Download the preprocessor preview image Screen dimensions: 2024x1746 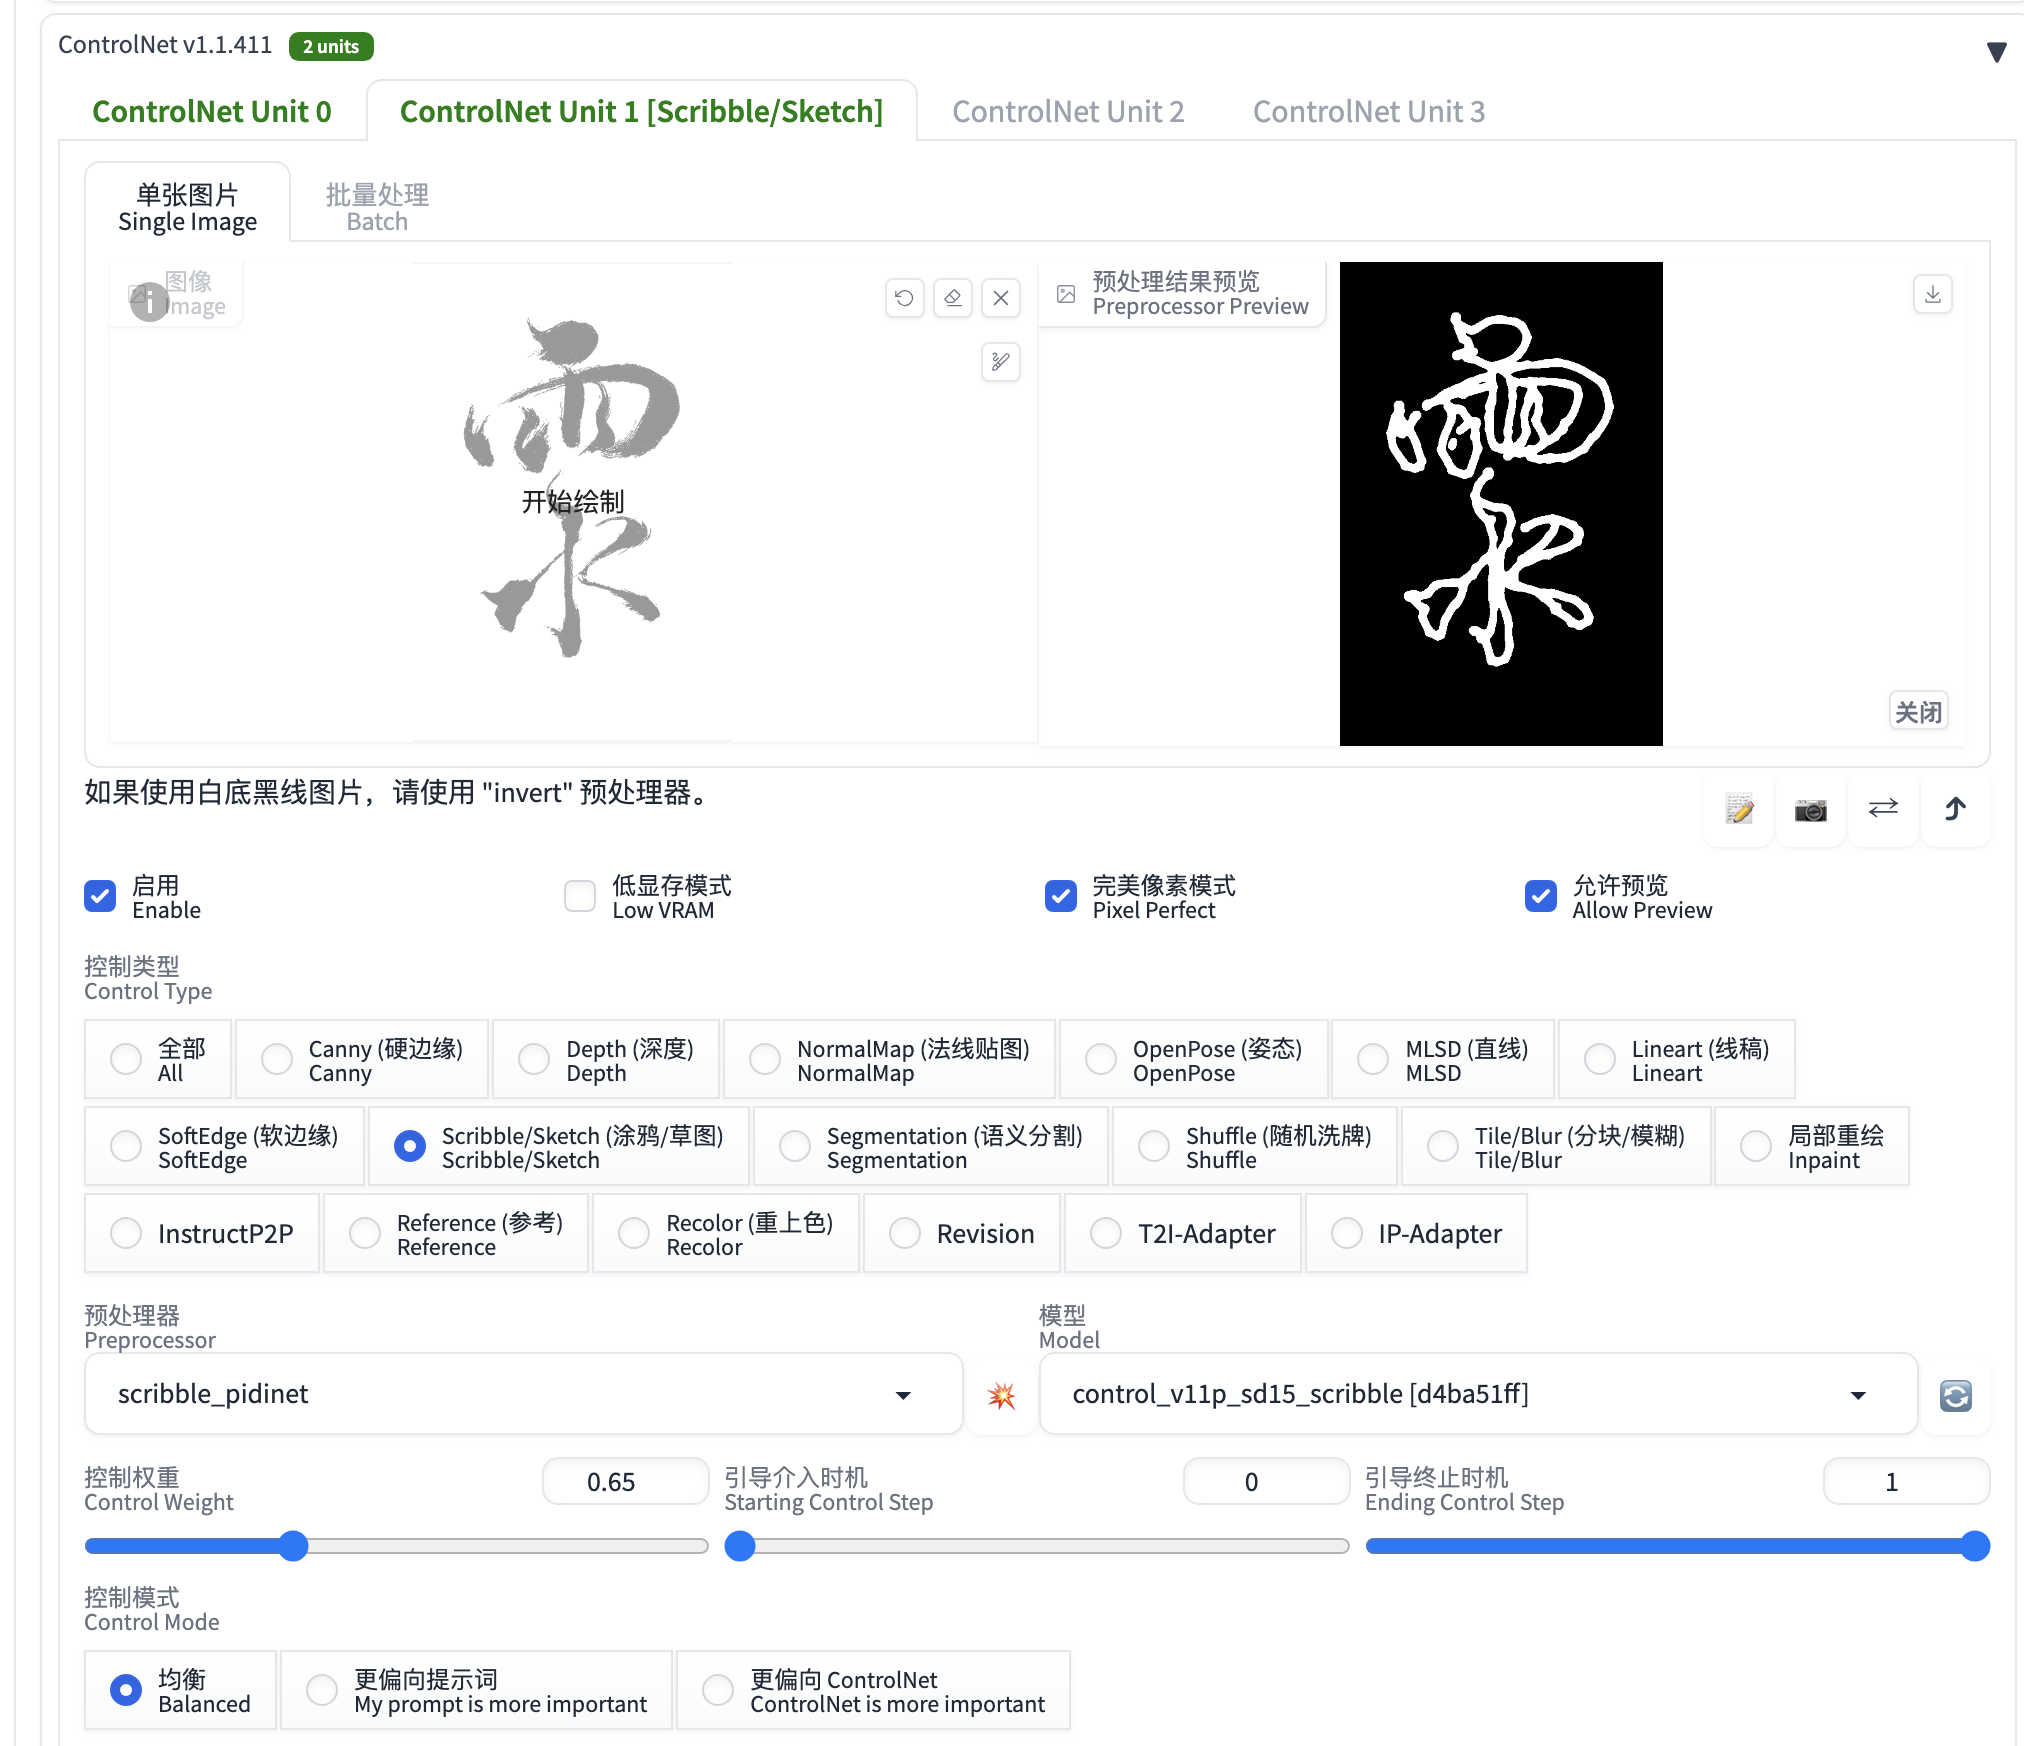(1932, 294)
